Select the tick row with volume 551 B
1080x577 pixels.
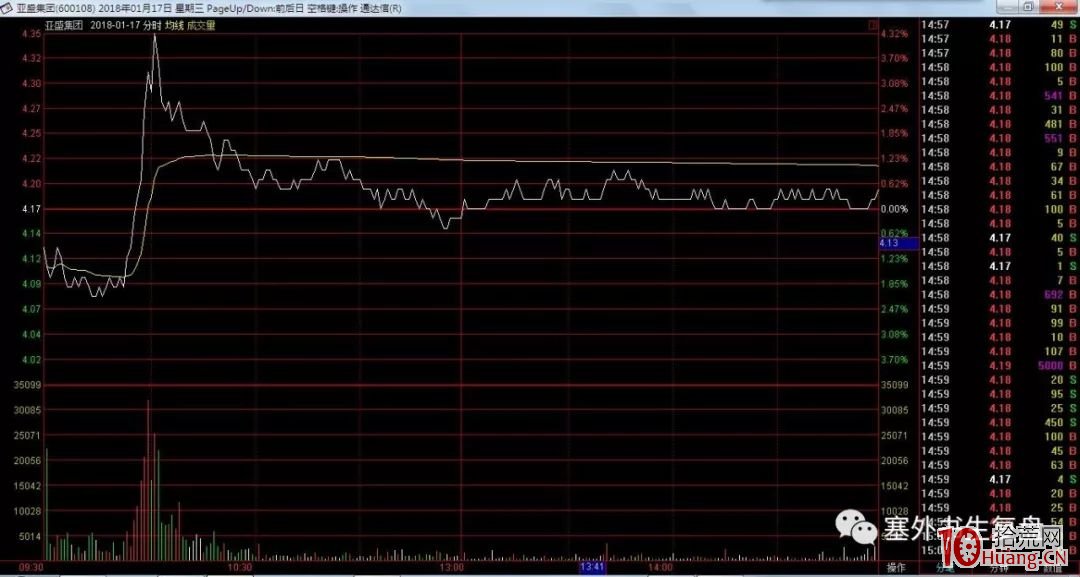click(x=999, y=138)
